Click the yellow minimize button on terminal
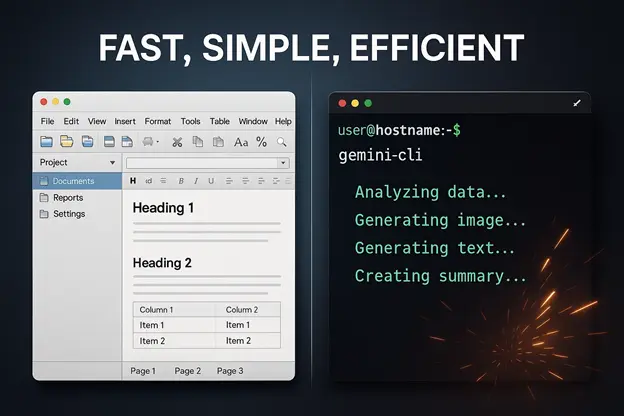The width and height of the screenshot is (624, 416). click(355, 104)
